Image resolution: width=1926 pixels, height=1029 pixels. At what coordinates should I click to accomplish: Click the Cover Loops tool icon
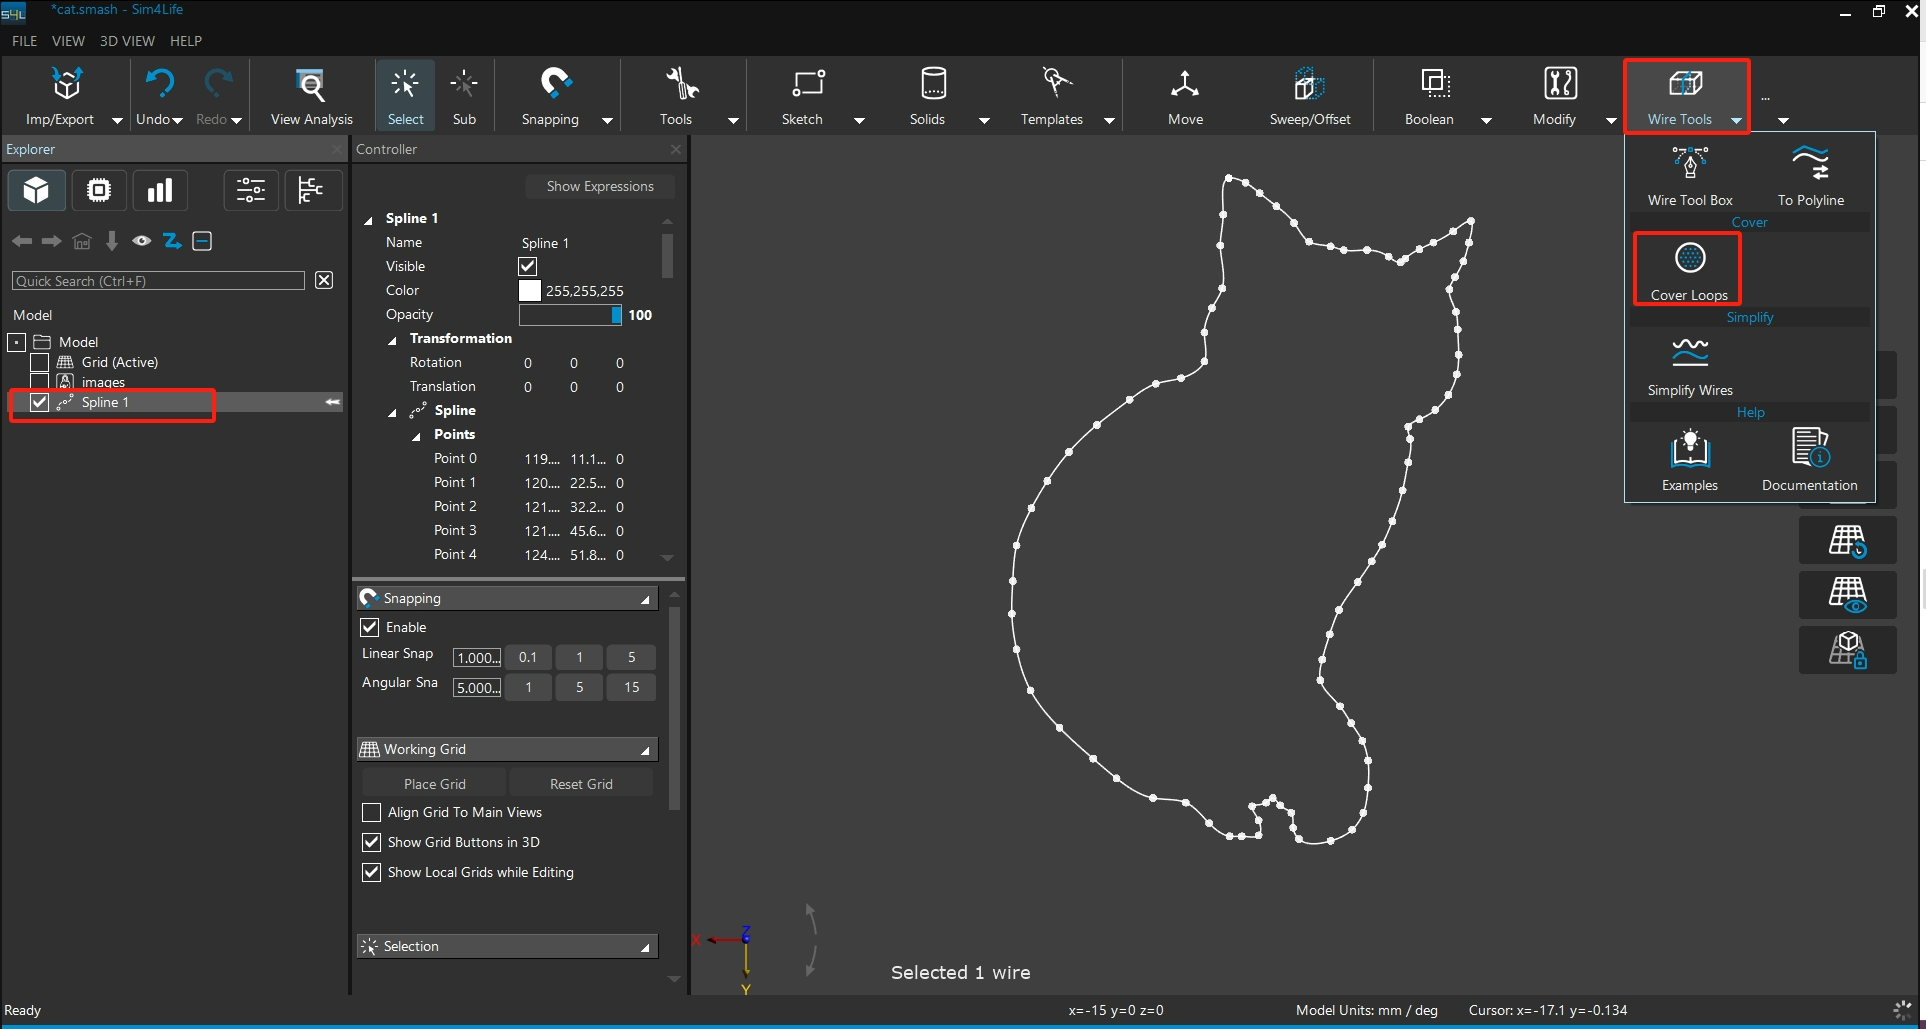(1689, 259)
